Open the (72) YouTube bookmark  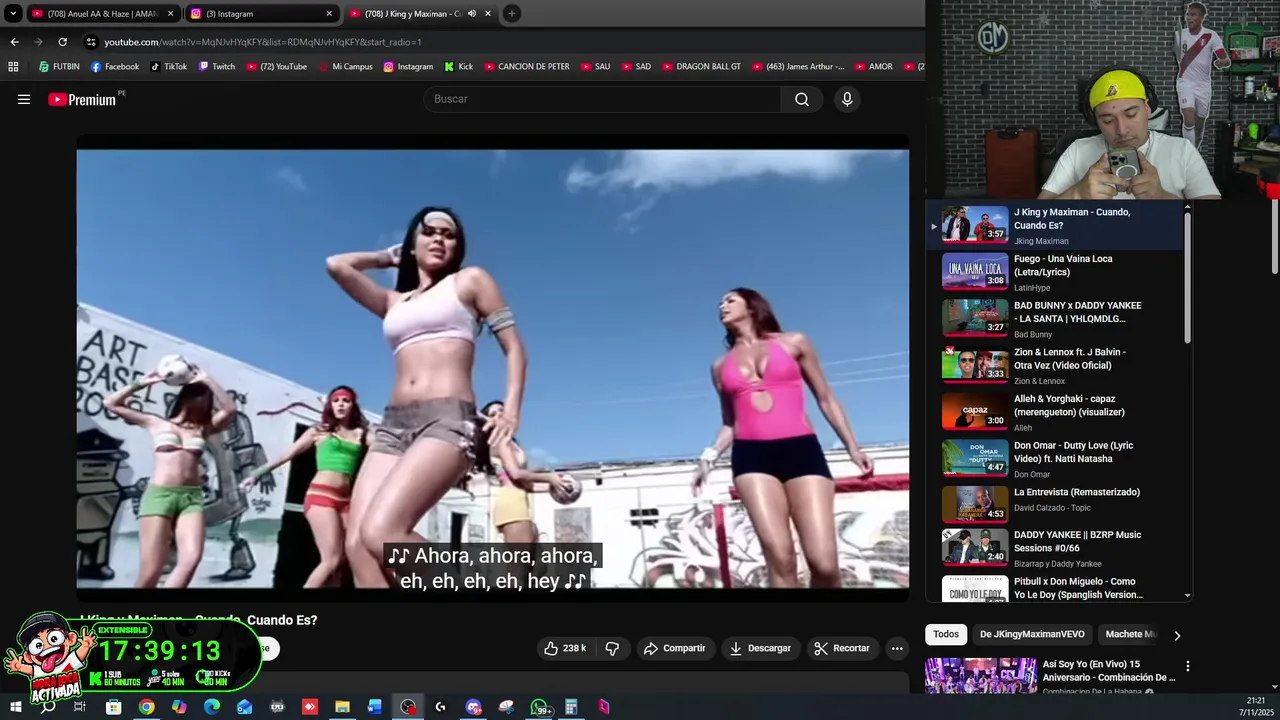(276, 67)
